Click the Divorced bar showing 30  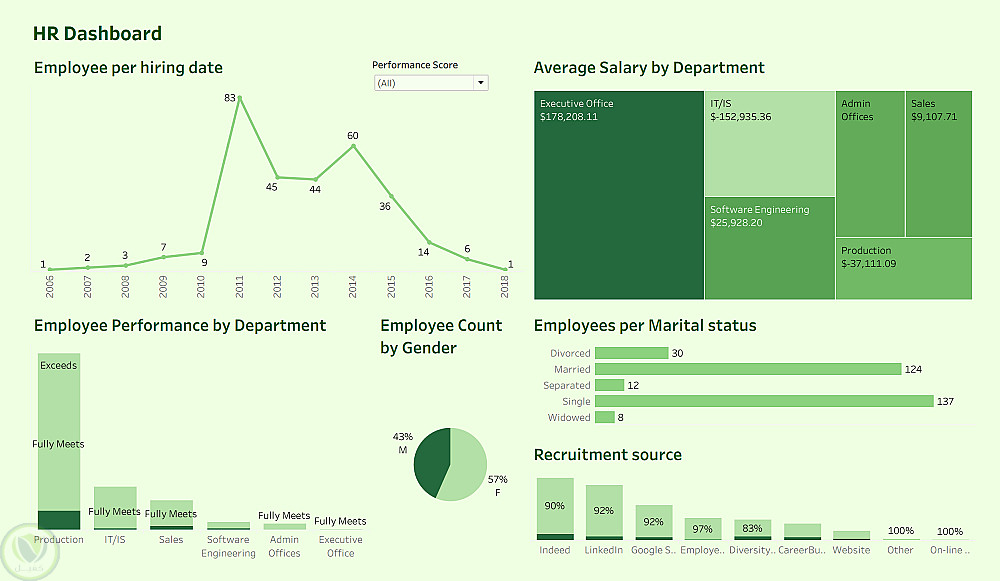pos(631,353)
